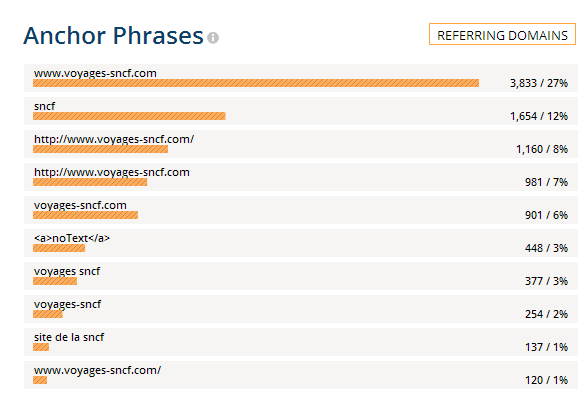This screenshot has width=581, height=394.
Task: Select the www.voyages-sncf.com anchor phrase
Action: 95,73
